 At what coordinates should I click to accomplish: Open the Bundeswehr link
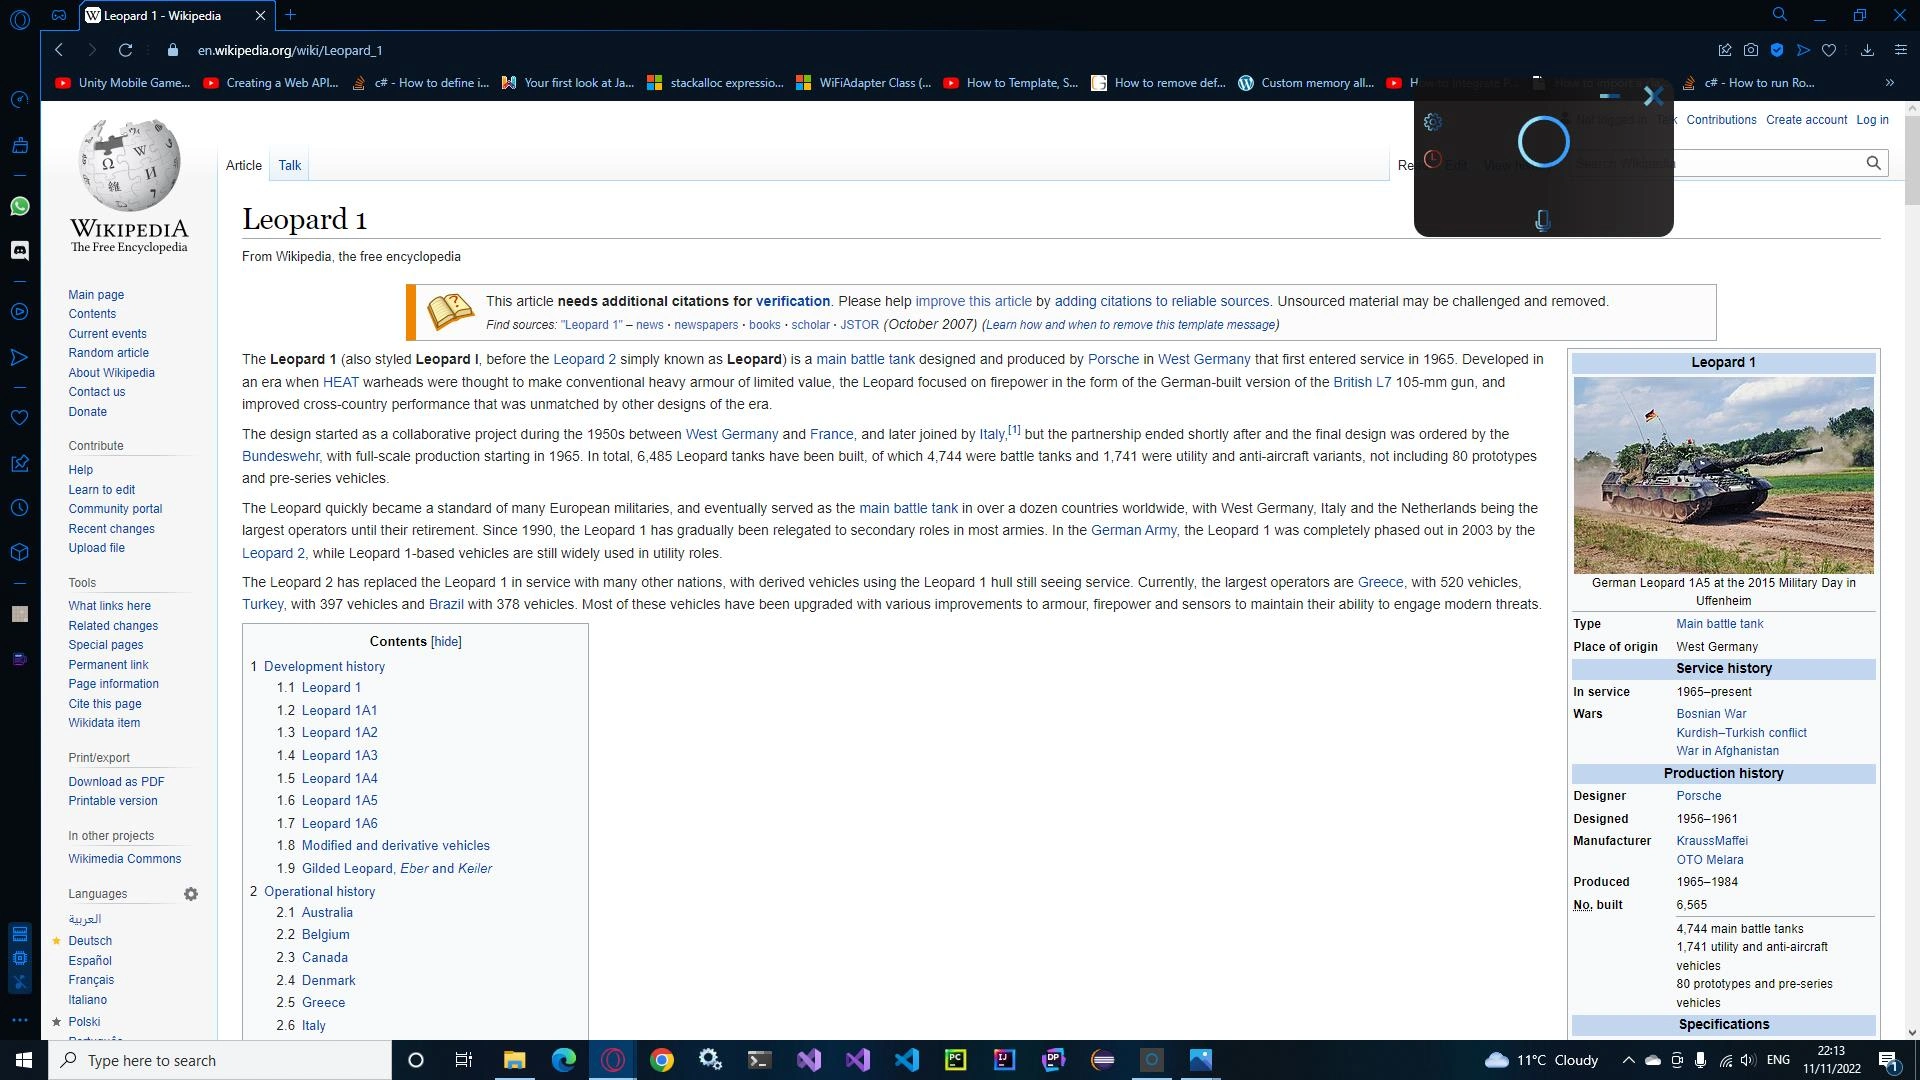[x=280, y=457]
